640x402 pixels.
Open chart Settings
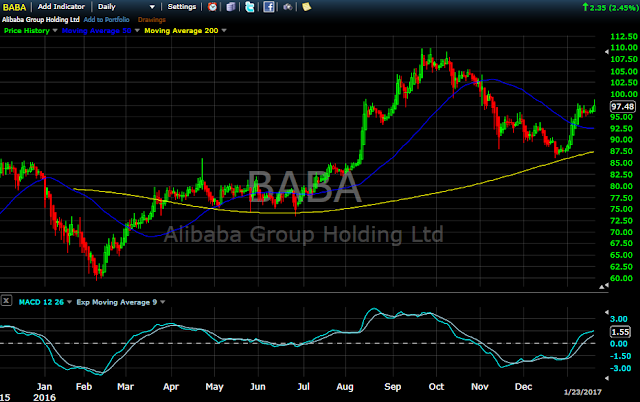(x=182, y=7)
